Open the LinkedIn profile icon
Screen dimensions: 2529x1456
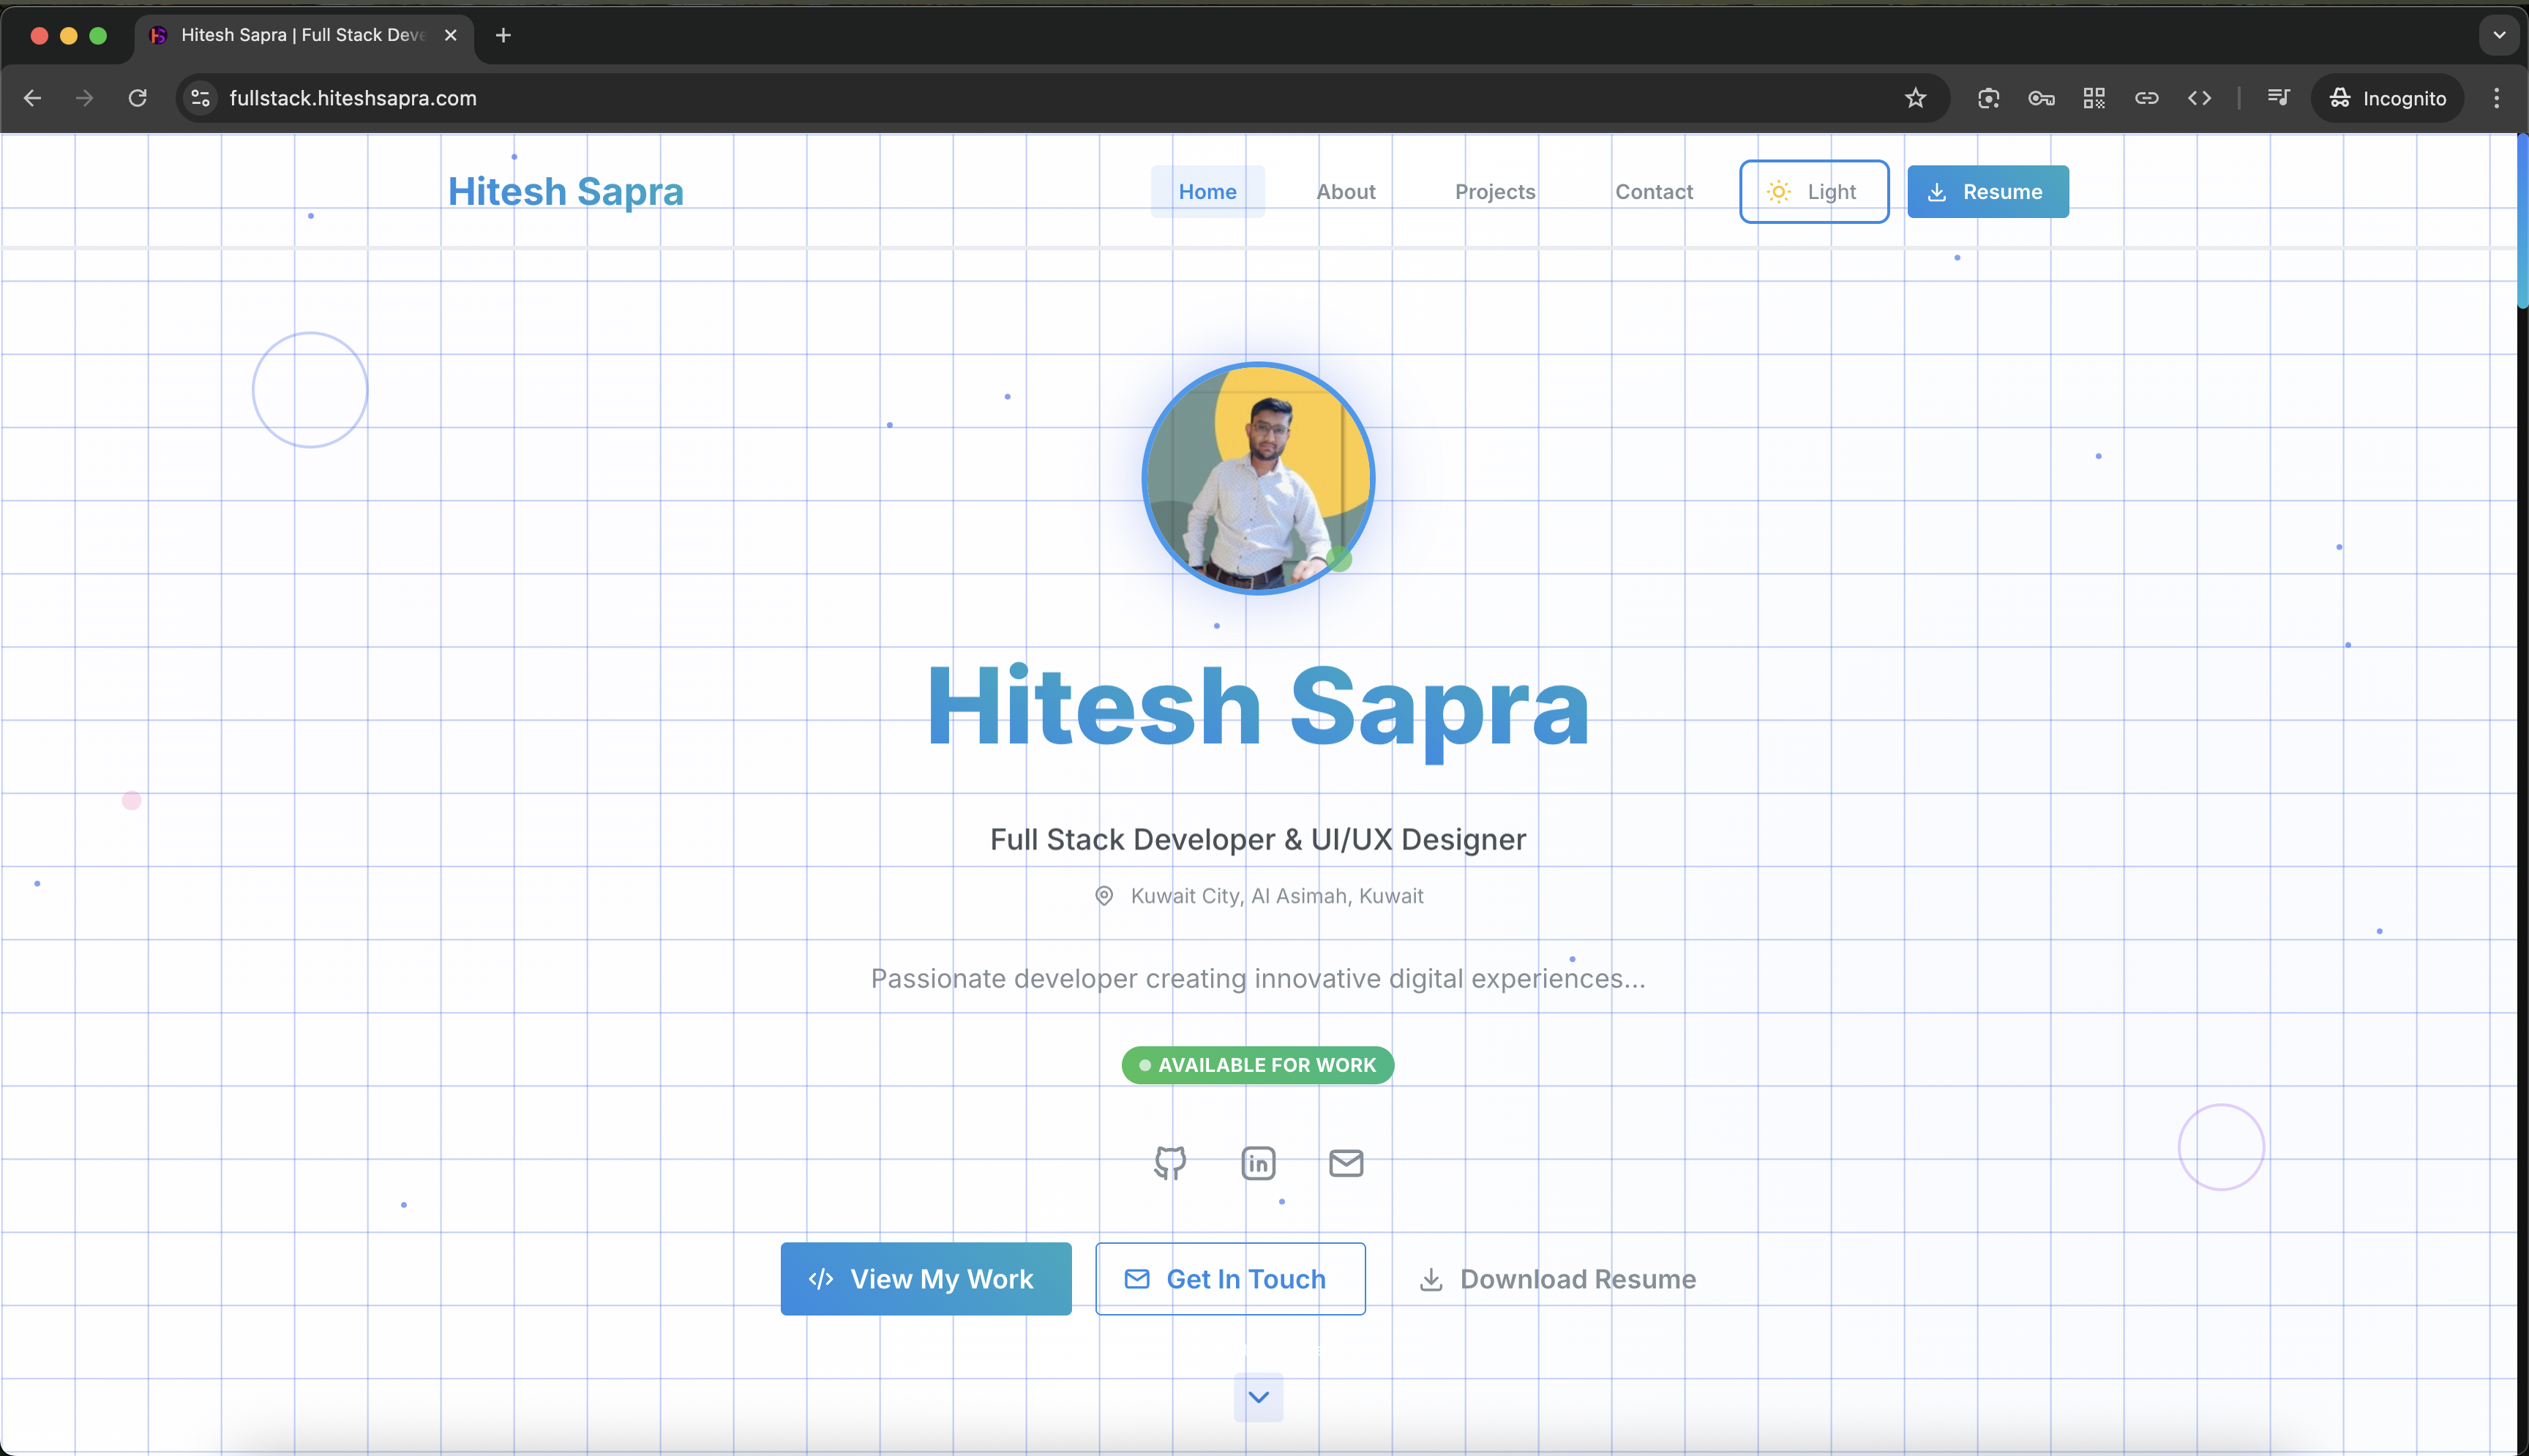(1258, 1163)
